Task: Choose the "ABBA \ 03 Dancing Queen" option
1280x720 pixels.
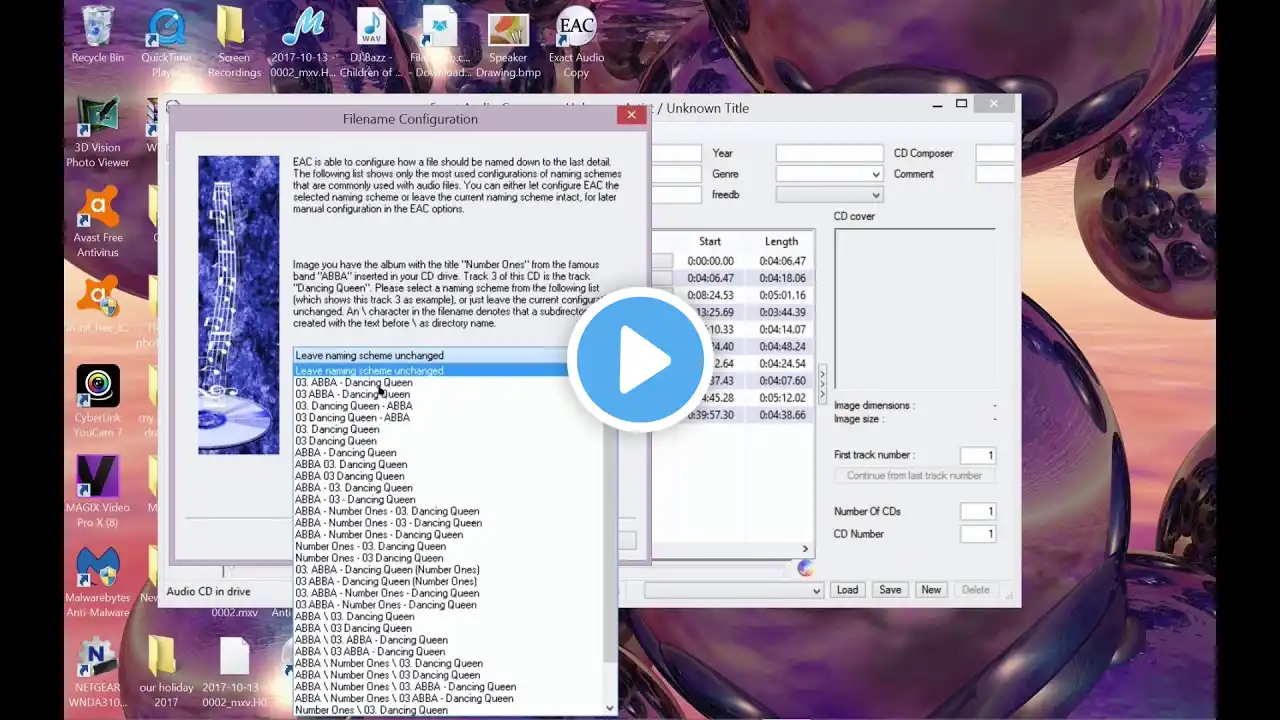Action: pos(354,628)
